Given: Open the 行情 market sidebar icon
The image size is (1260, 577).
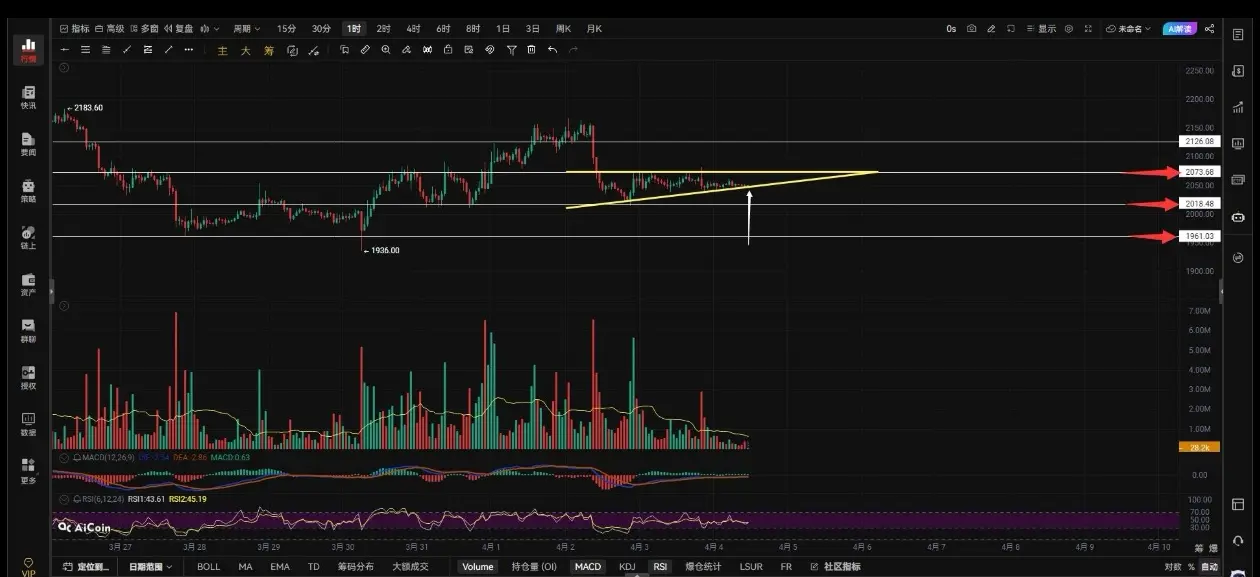Looking at the screenshot, I should coord(28,49).
